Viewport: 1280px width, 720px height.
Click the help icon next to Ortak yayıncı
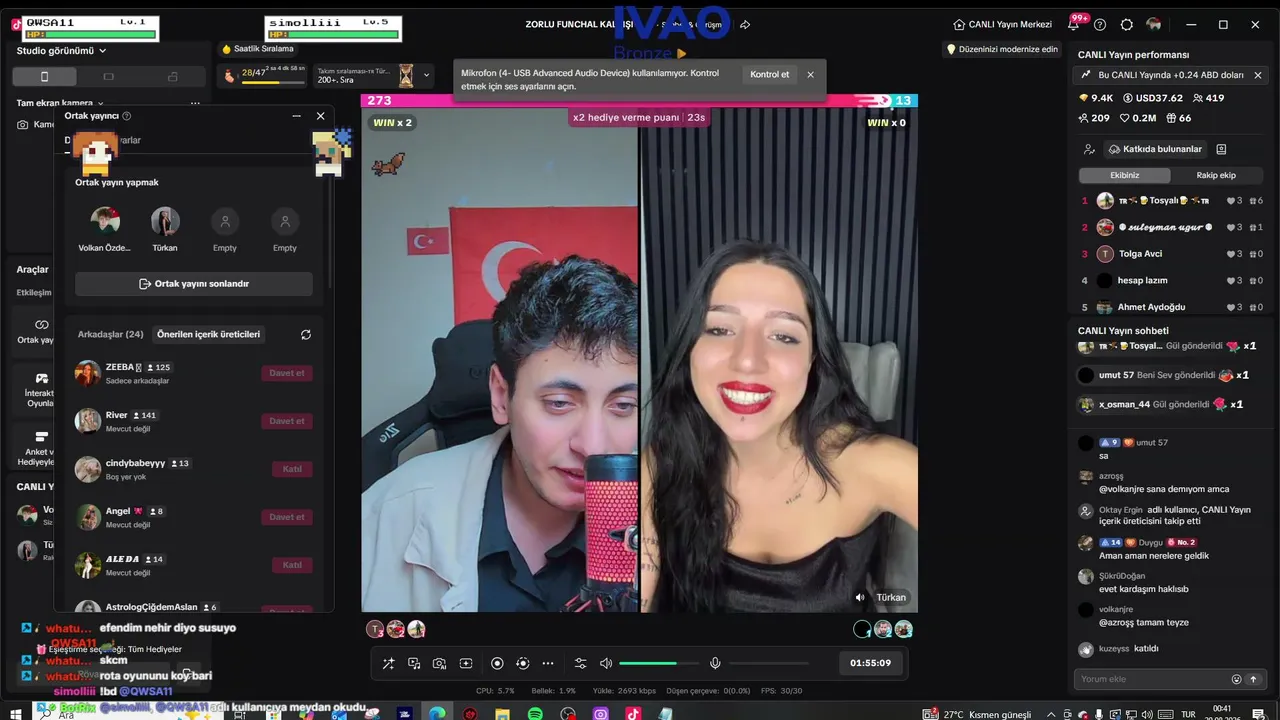127,116
